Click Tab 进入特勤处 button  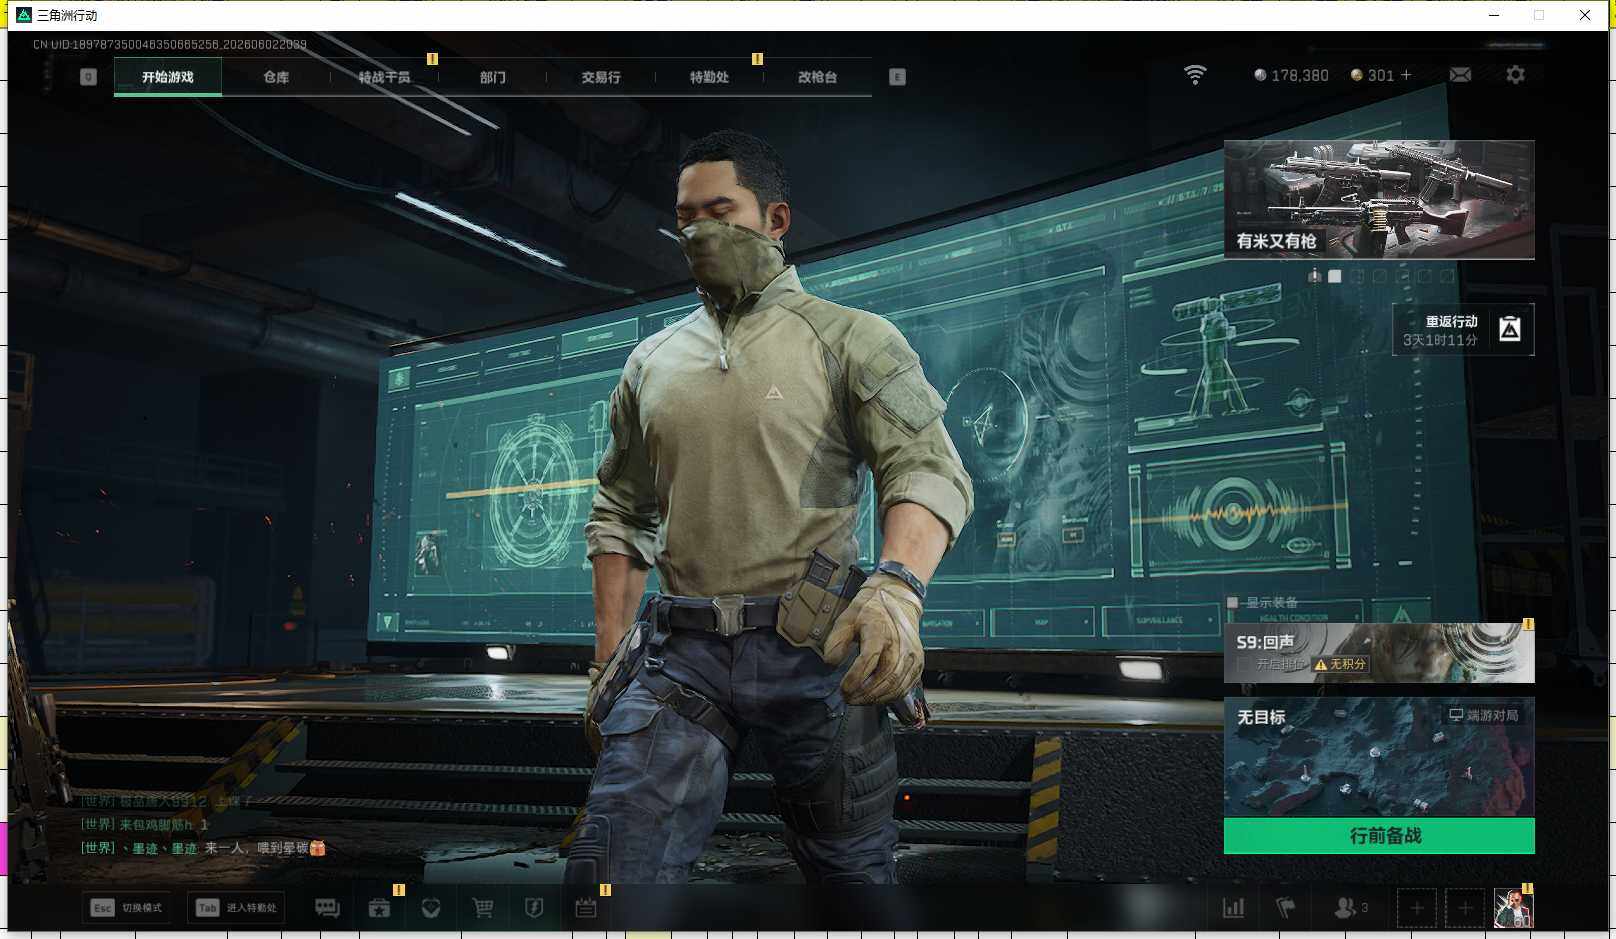click(x=237, y=907)
